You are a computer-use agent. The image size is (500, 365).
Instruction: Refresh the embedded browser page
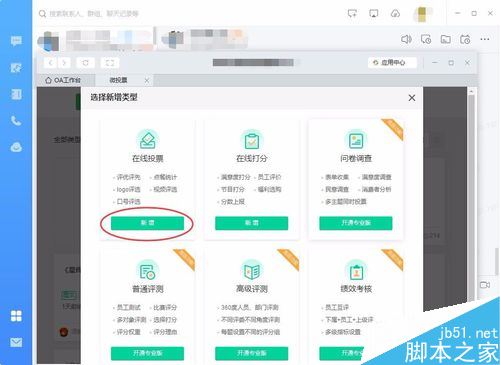pos(85,63)
